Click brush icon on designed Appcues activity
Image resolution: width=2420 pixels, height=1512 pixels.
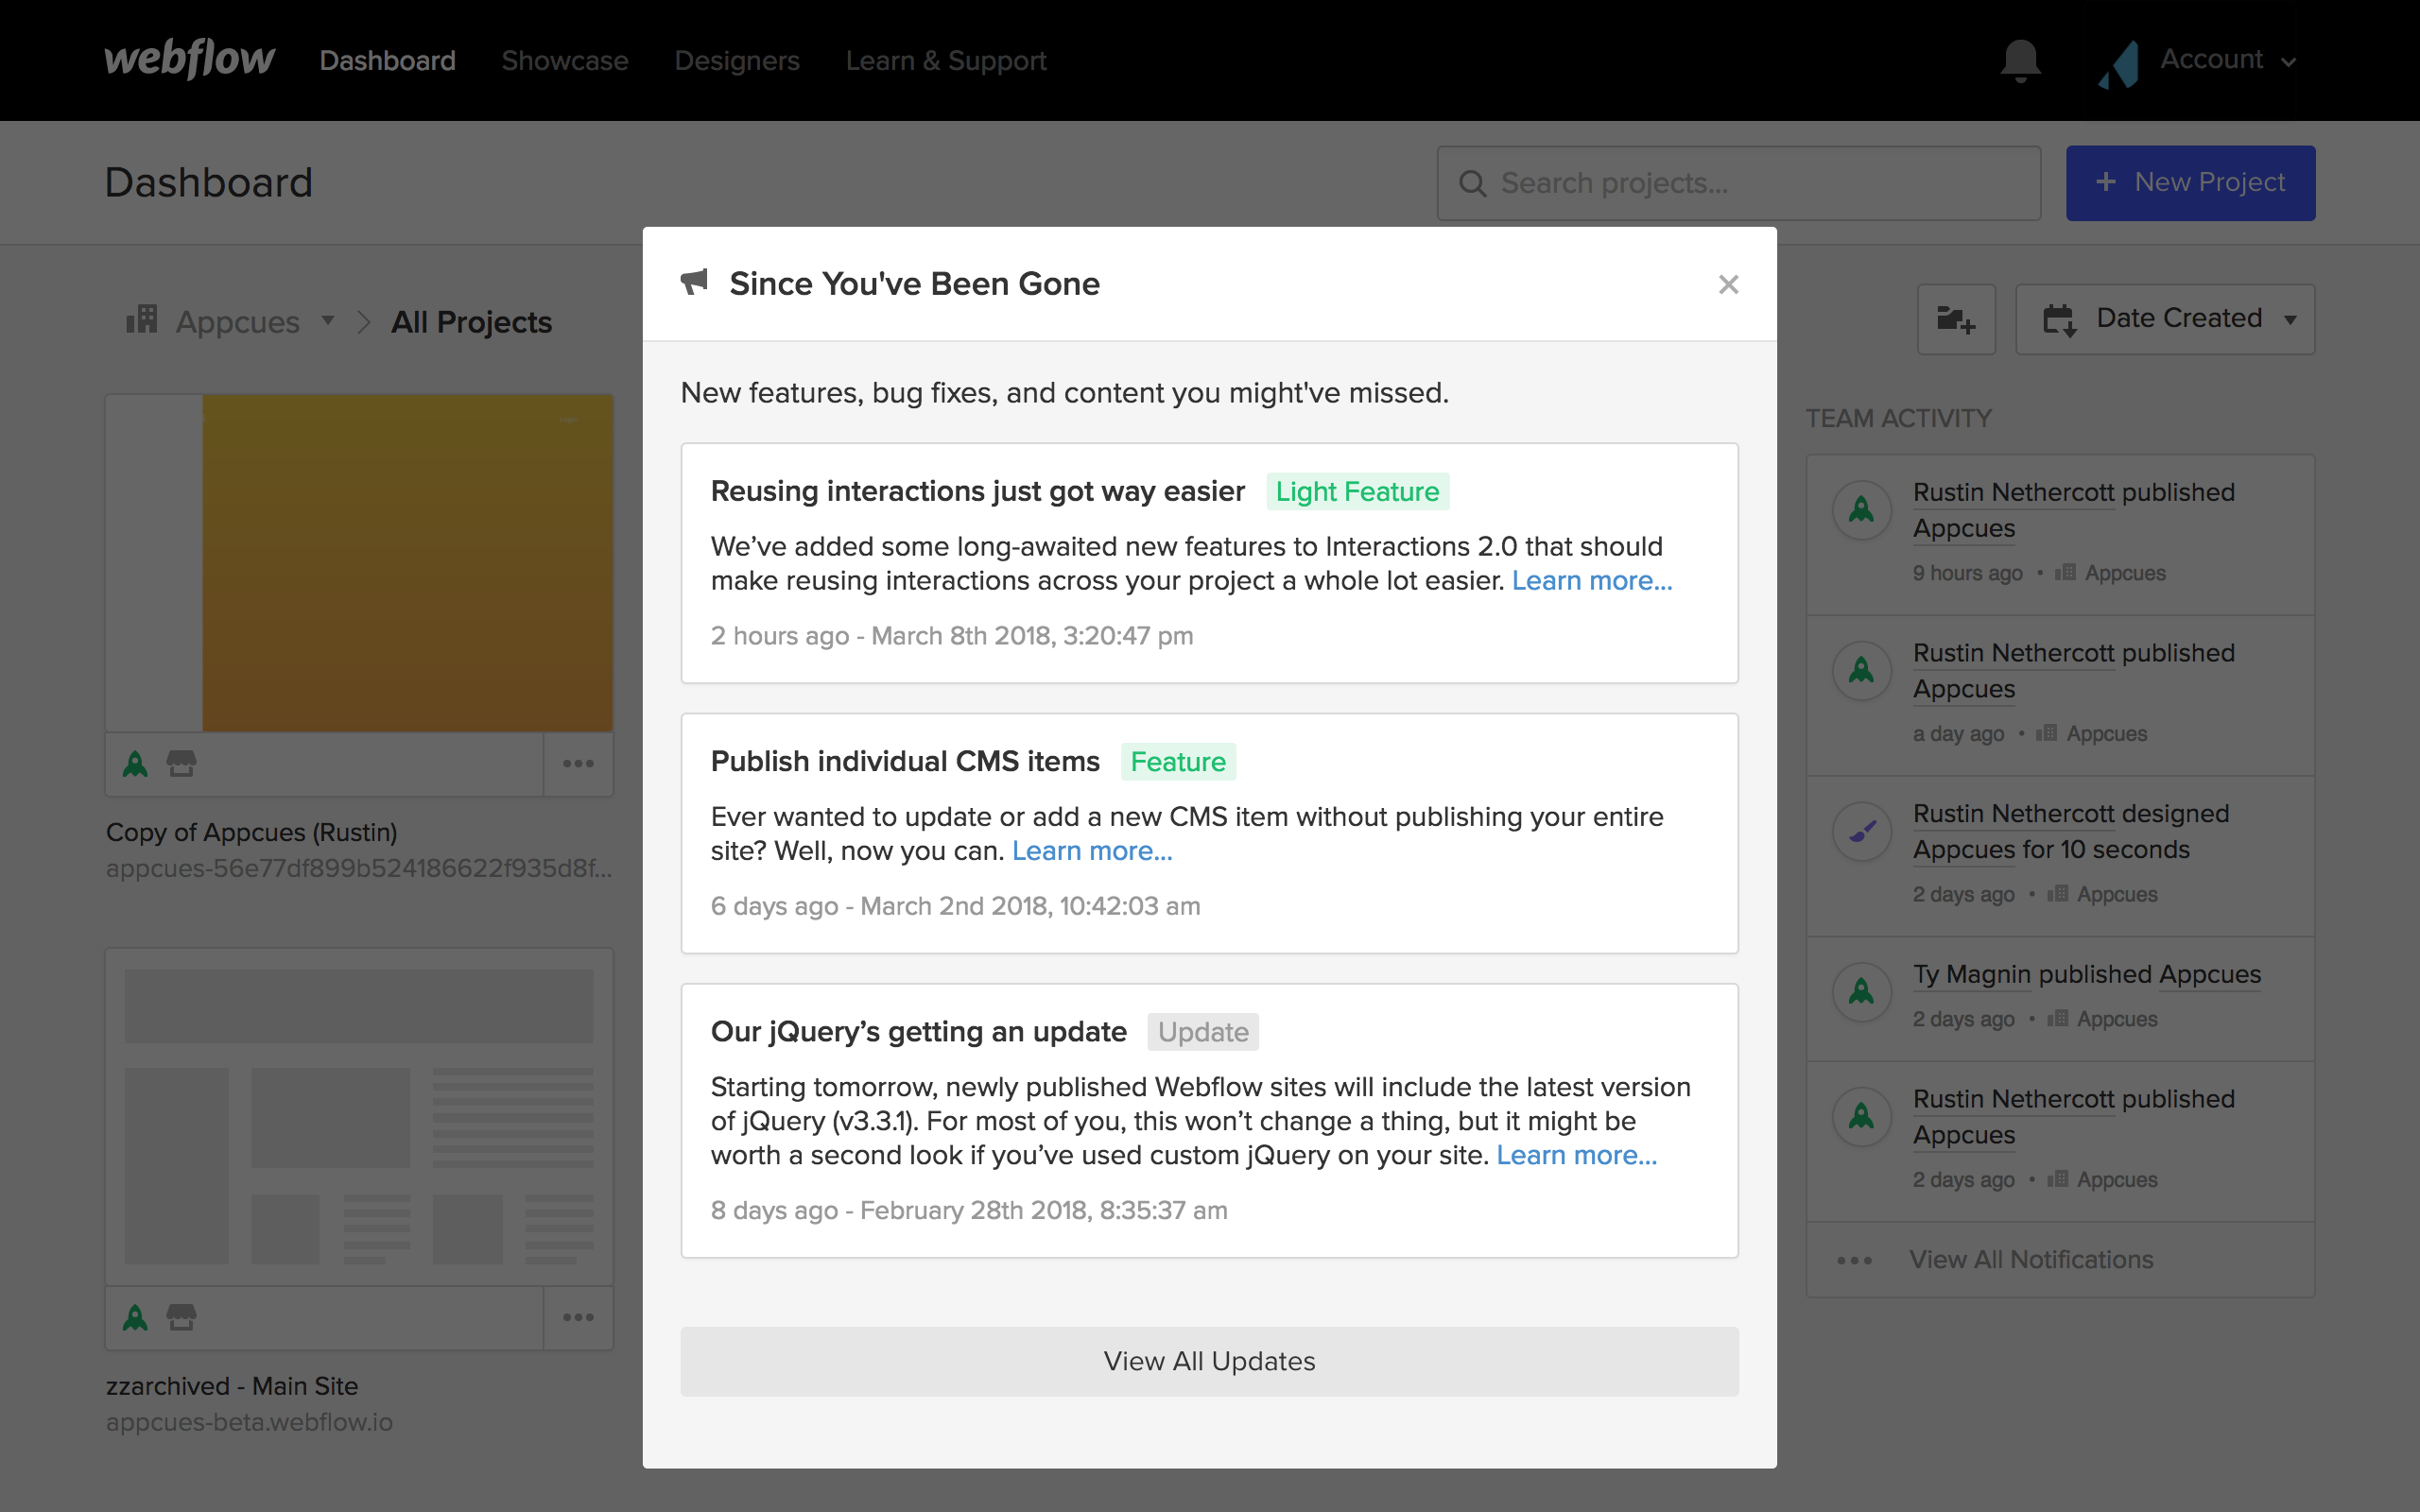(1861, 831)
